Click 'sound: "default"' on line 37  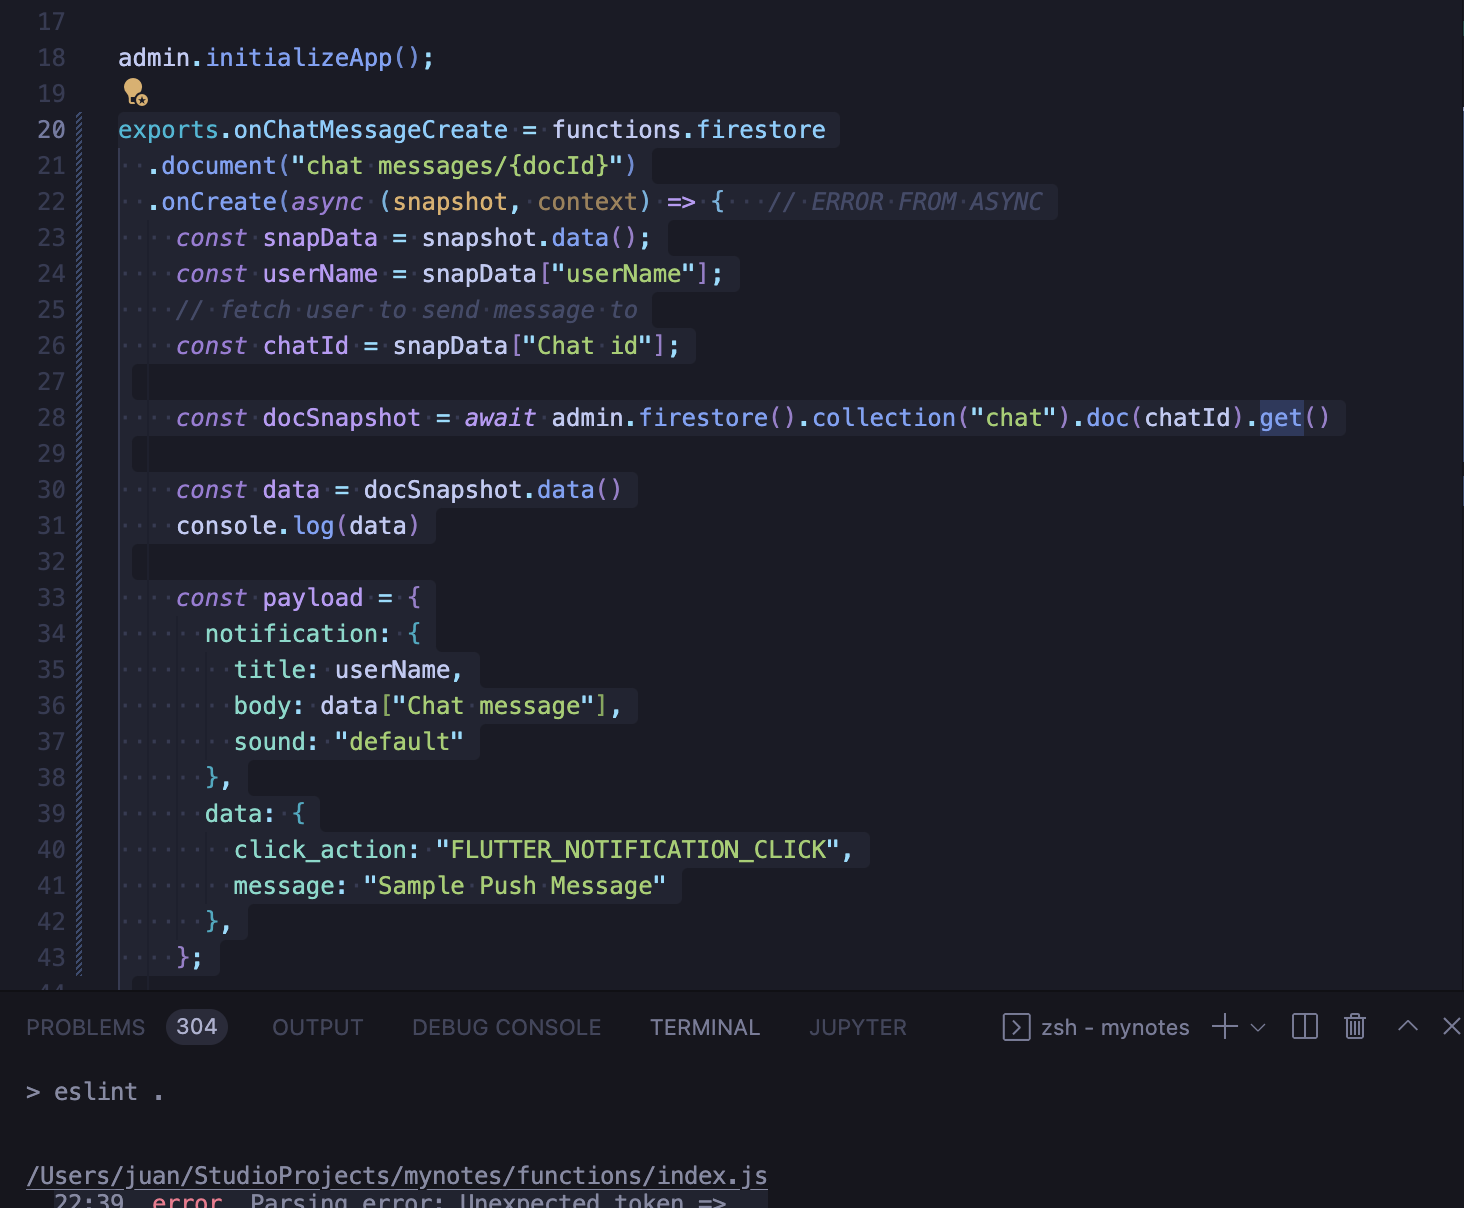349,742
